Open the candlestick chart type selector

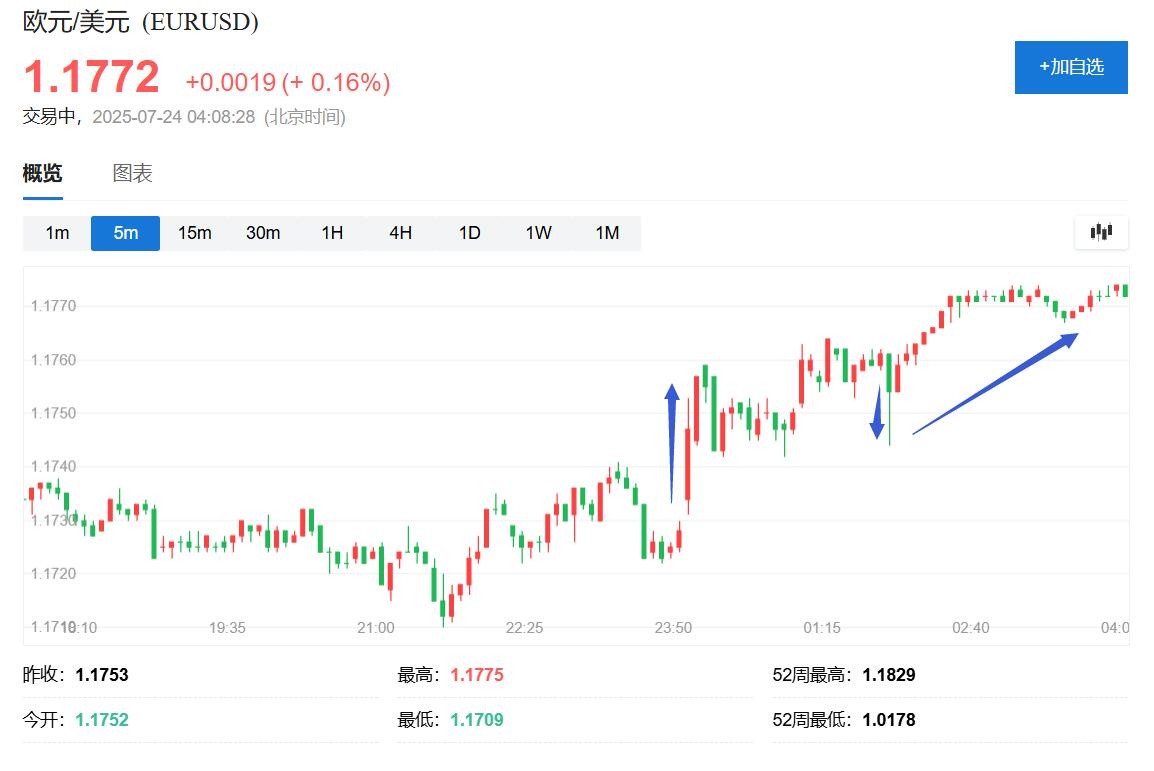coord(1101,232)
